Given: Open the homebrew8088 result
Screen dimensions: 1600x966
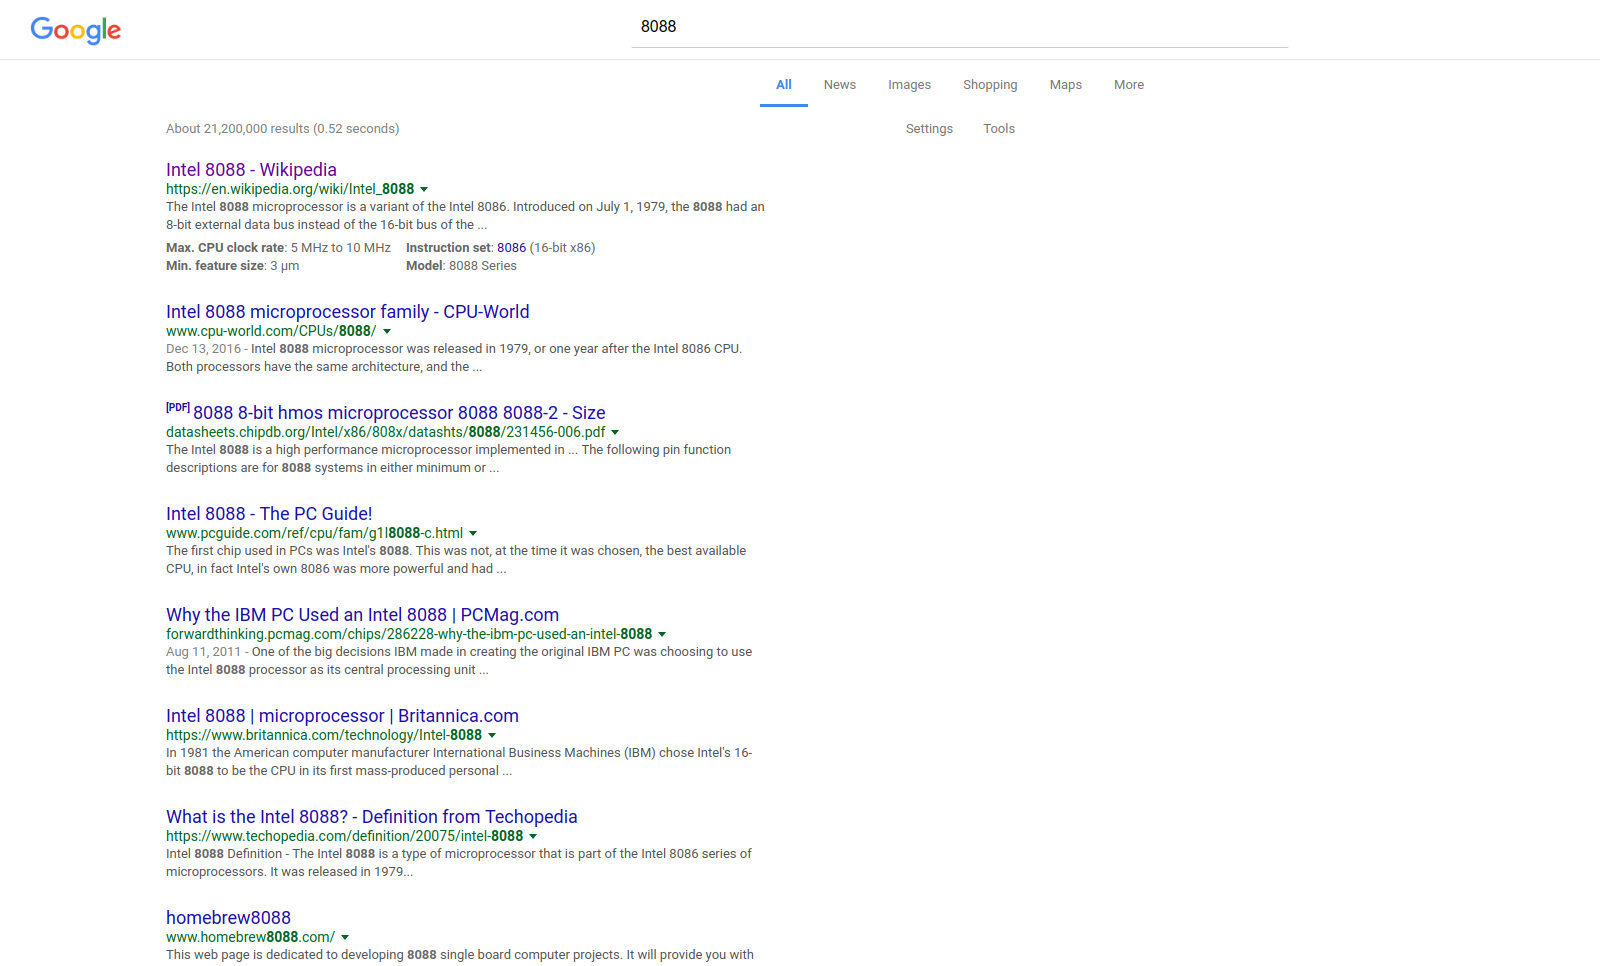Looking at the screenshot, I should pyautogui.click(x=228, y=918).
